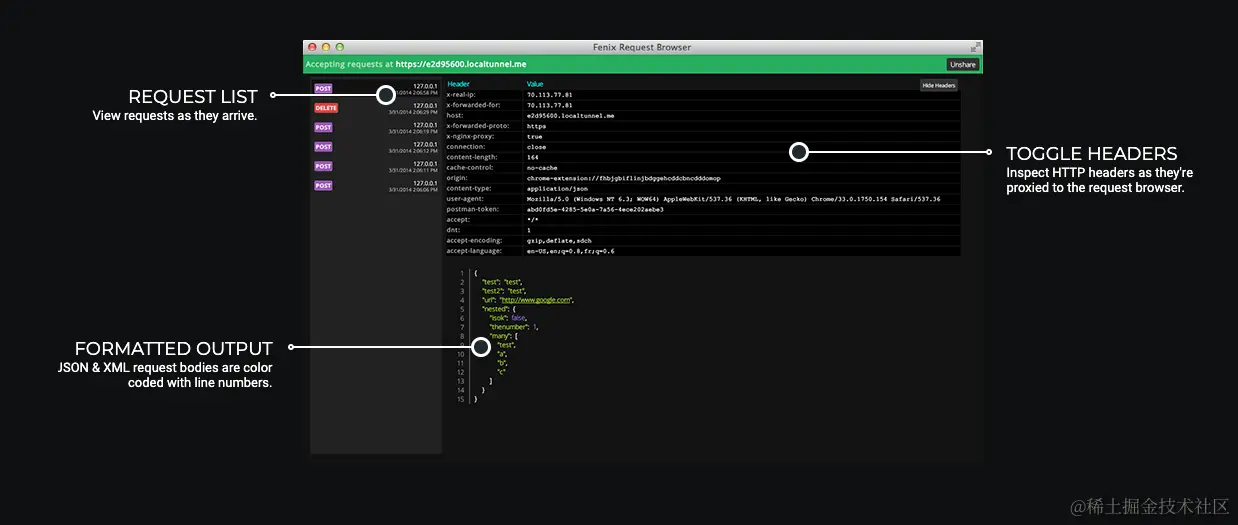Click the accept-encoding value gzip,deflate,sdch
This screenshot has height=525, width=1238.
coord(559,241)
